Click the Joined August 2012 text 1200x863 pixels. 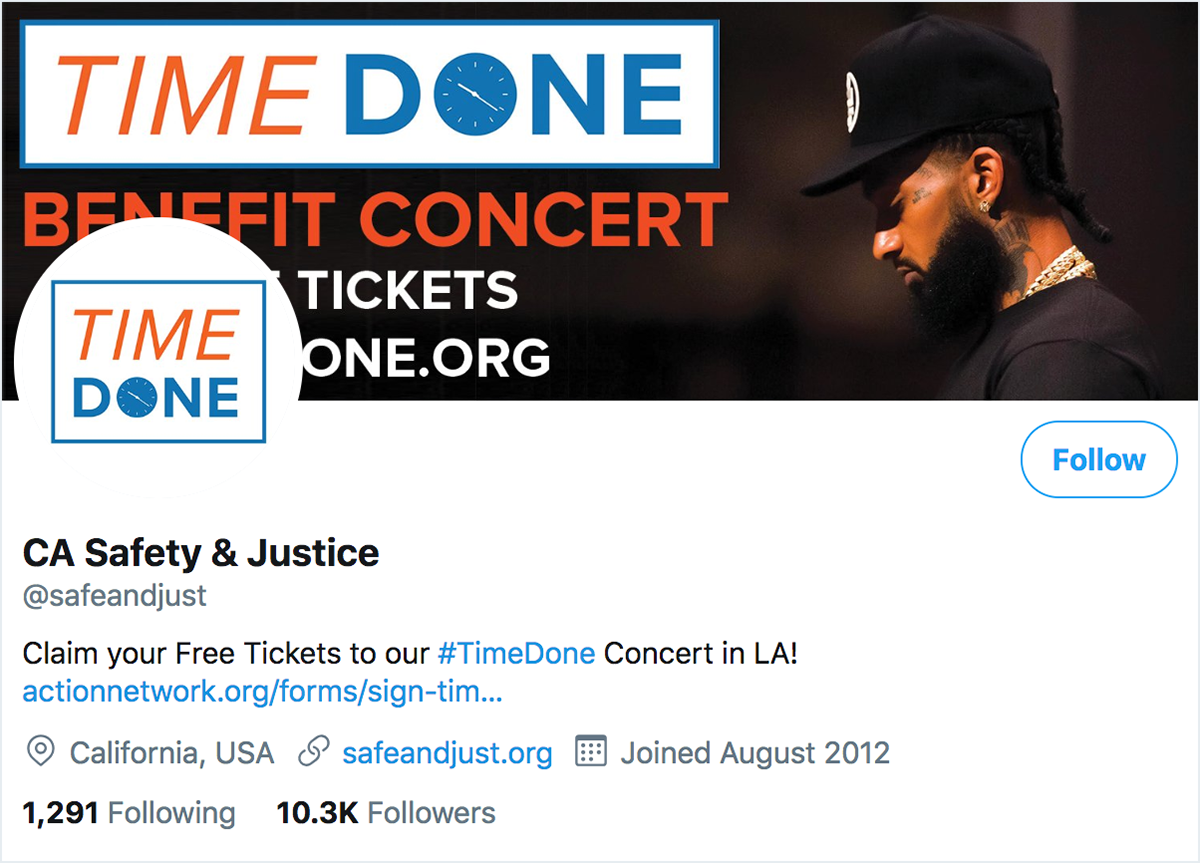(755, 752)
